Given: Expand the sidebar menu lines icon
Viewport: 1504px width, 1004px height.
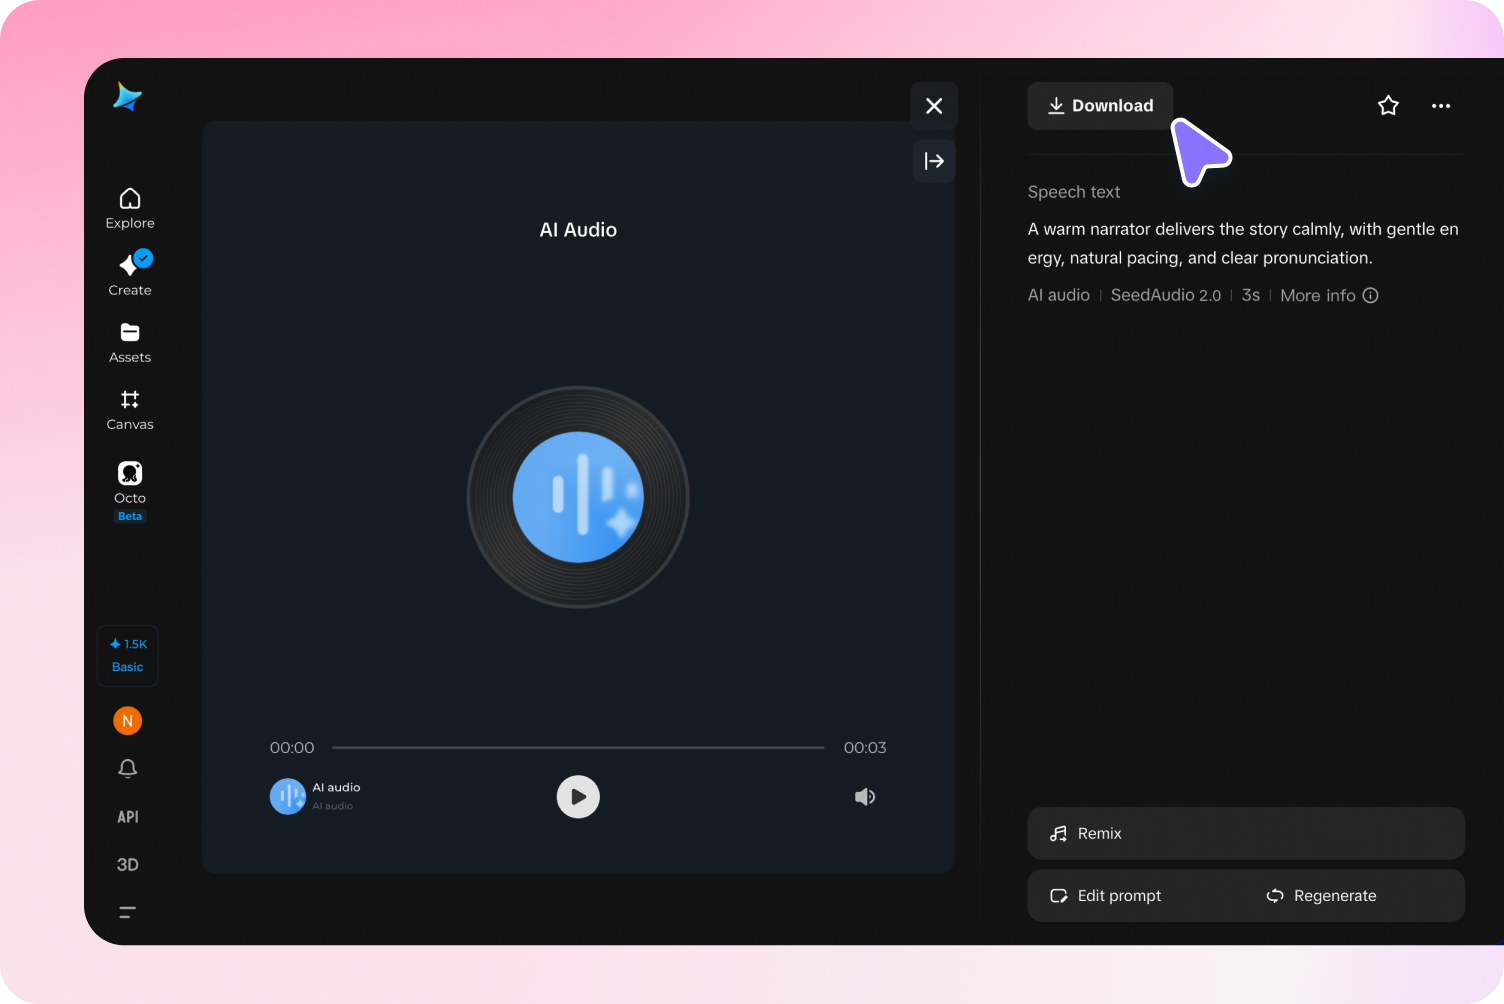Looking at the screenshot, I should pos(127,912).
